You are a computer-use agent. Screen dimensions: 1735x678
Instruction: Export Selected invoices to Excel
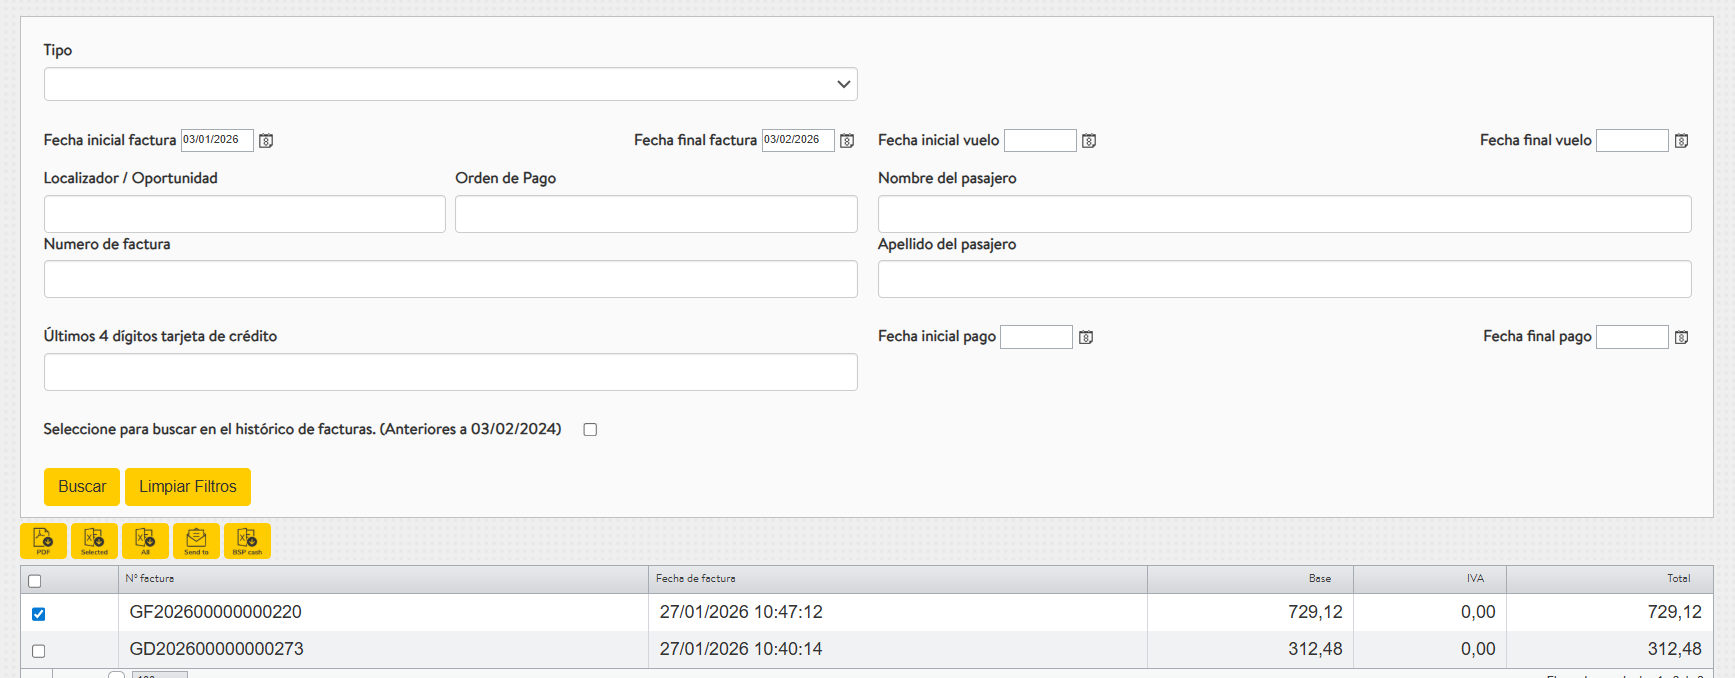(x=94, y=541)
